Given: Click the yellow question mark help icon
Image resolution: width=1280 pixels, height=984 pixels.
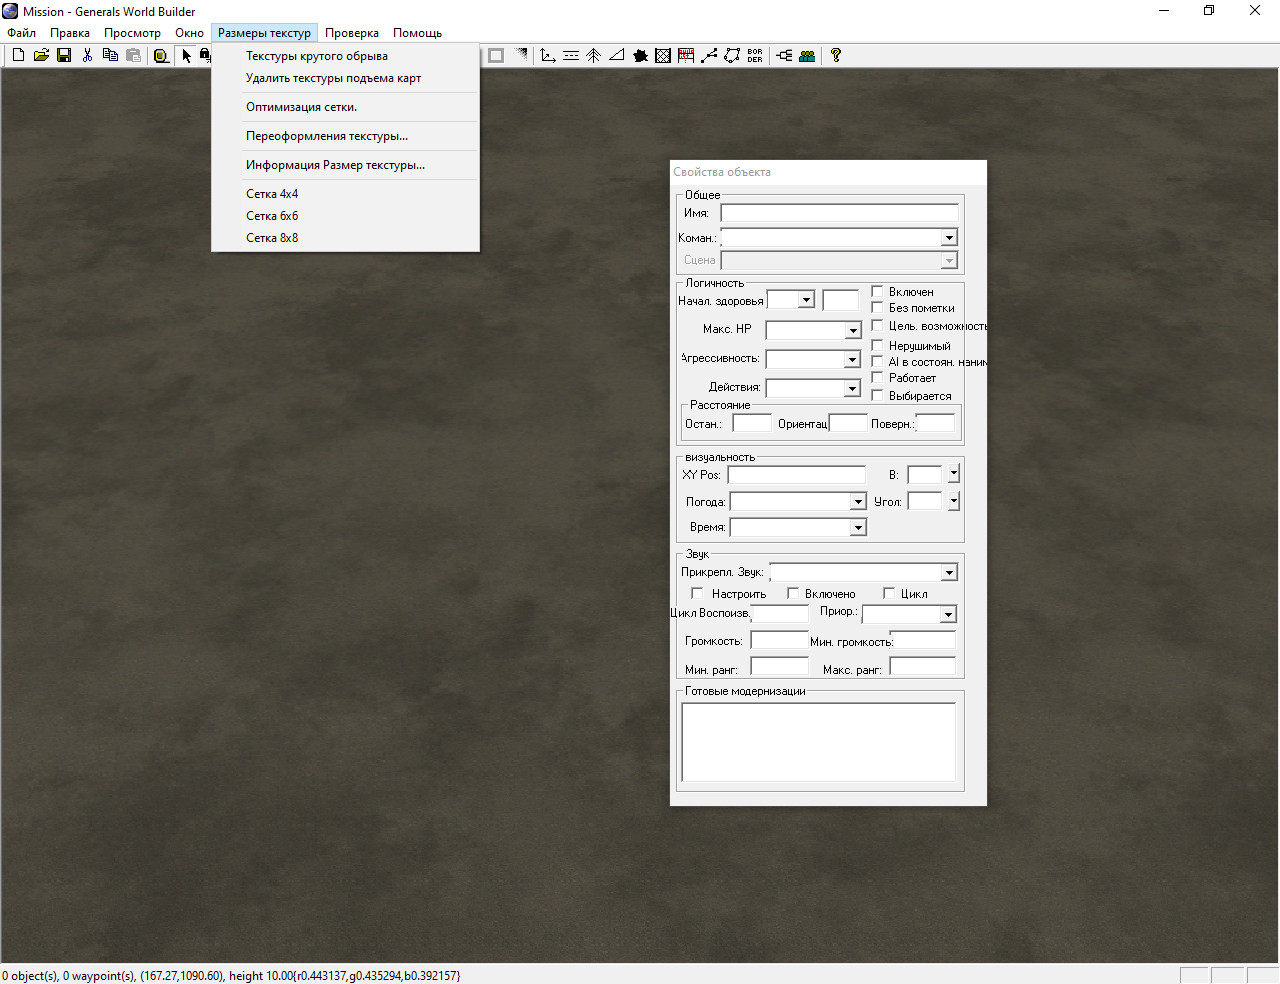Looking at the screenshot, I should click(836, 56).
